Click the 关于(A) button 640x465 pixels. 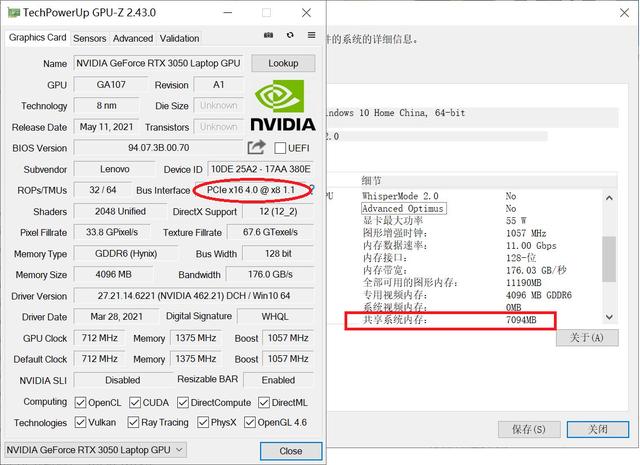(x=587, y=338)
